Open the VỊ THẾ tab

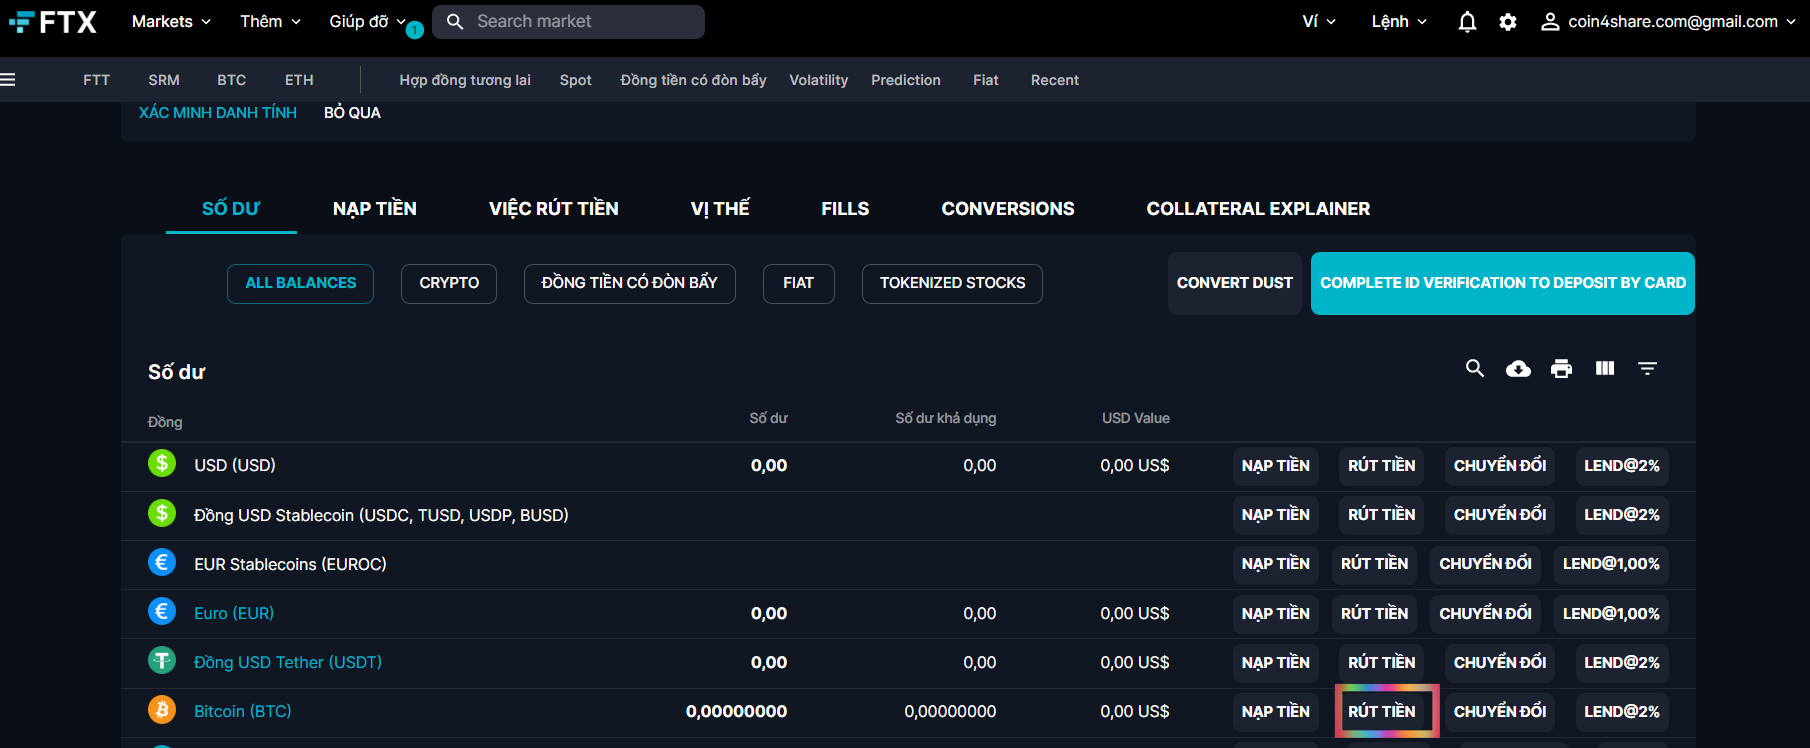(x=720, y=208)
